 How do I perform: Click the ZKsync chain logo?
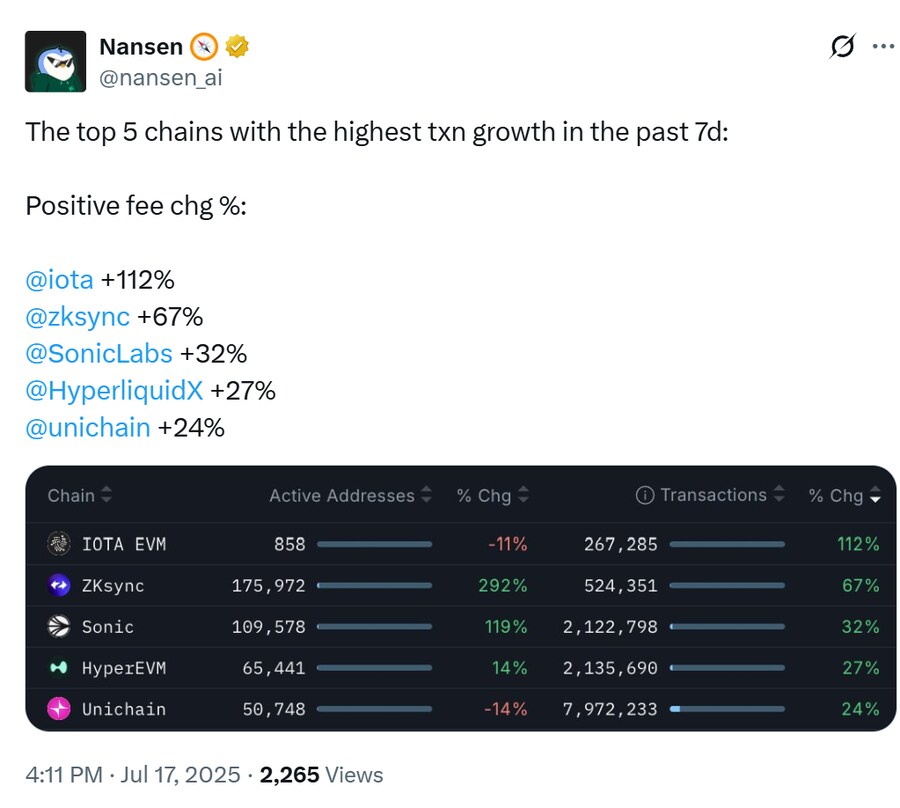point(60,585)
